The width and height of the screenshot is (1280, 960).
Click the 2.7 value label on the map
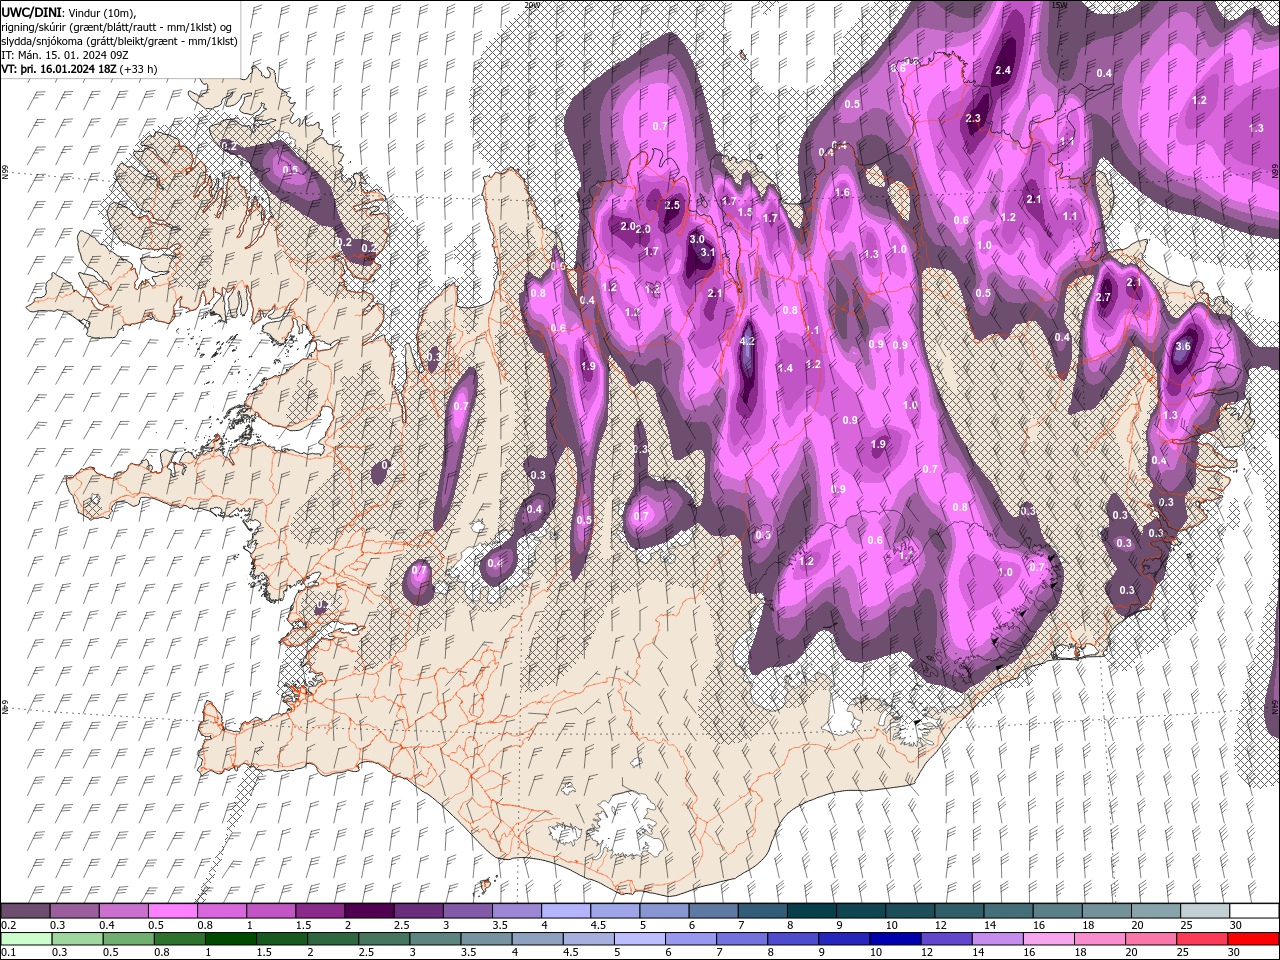(x=1104, y=298)
